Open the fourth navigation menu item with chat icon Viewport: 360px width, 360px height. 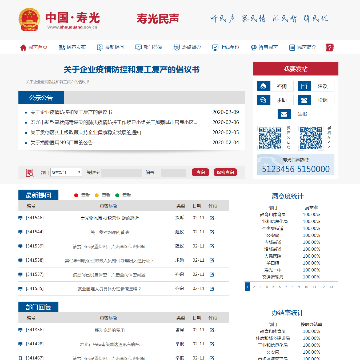point(149,47)
